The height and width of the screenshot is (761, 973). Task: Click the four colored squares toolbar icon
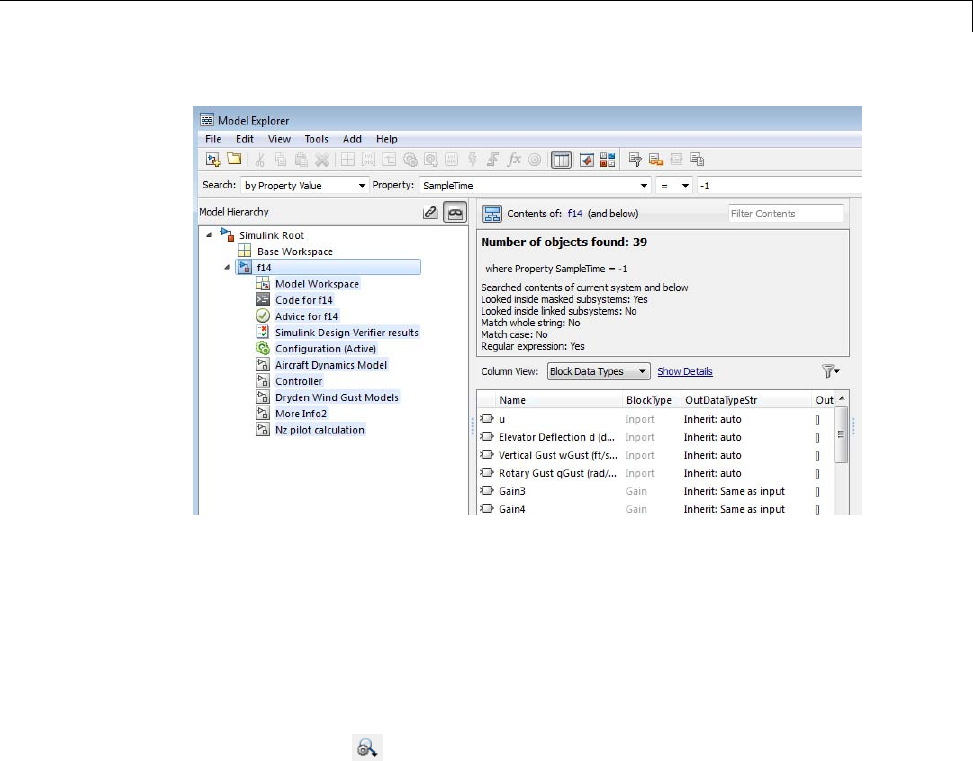(x=608, y=160)
